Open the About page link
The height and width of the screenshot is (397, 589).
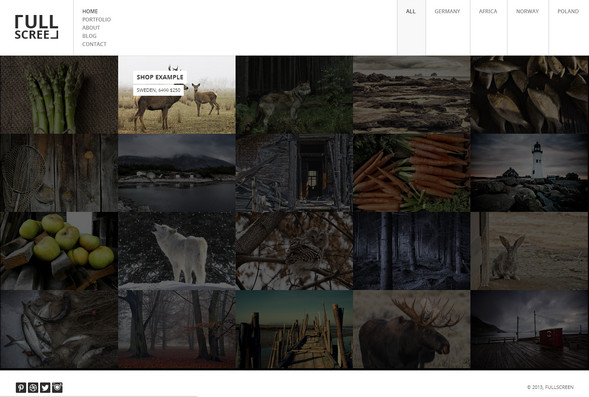(x=91, y=28)
